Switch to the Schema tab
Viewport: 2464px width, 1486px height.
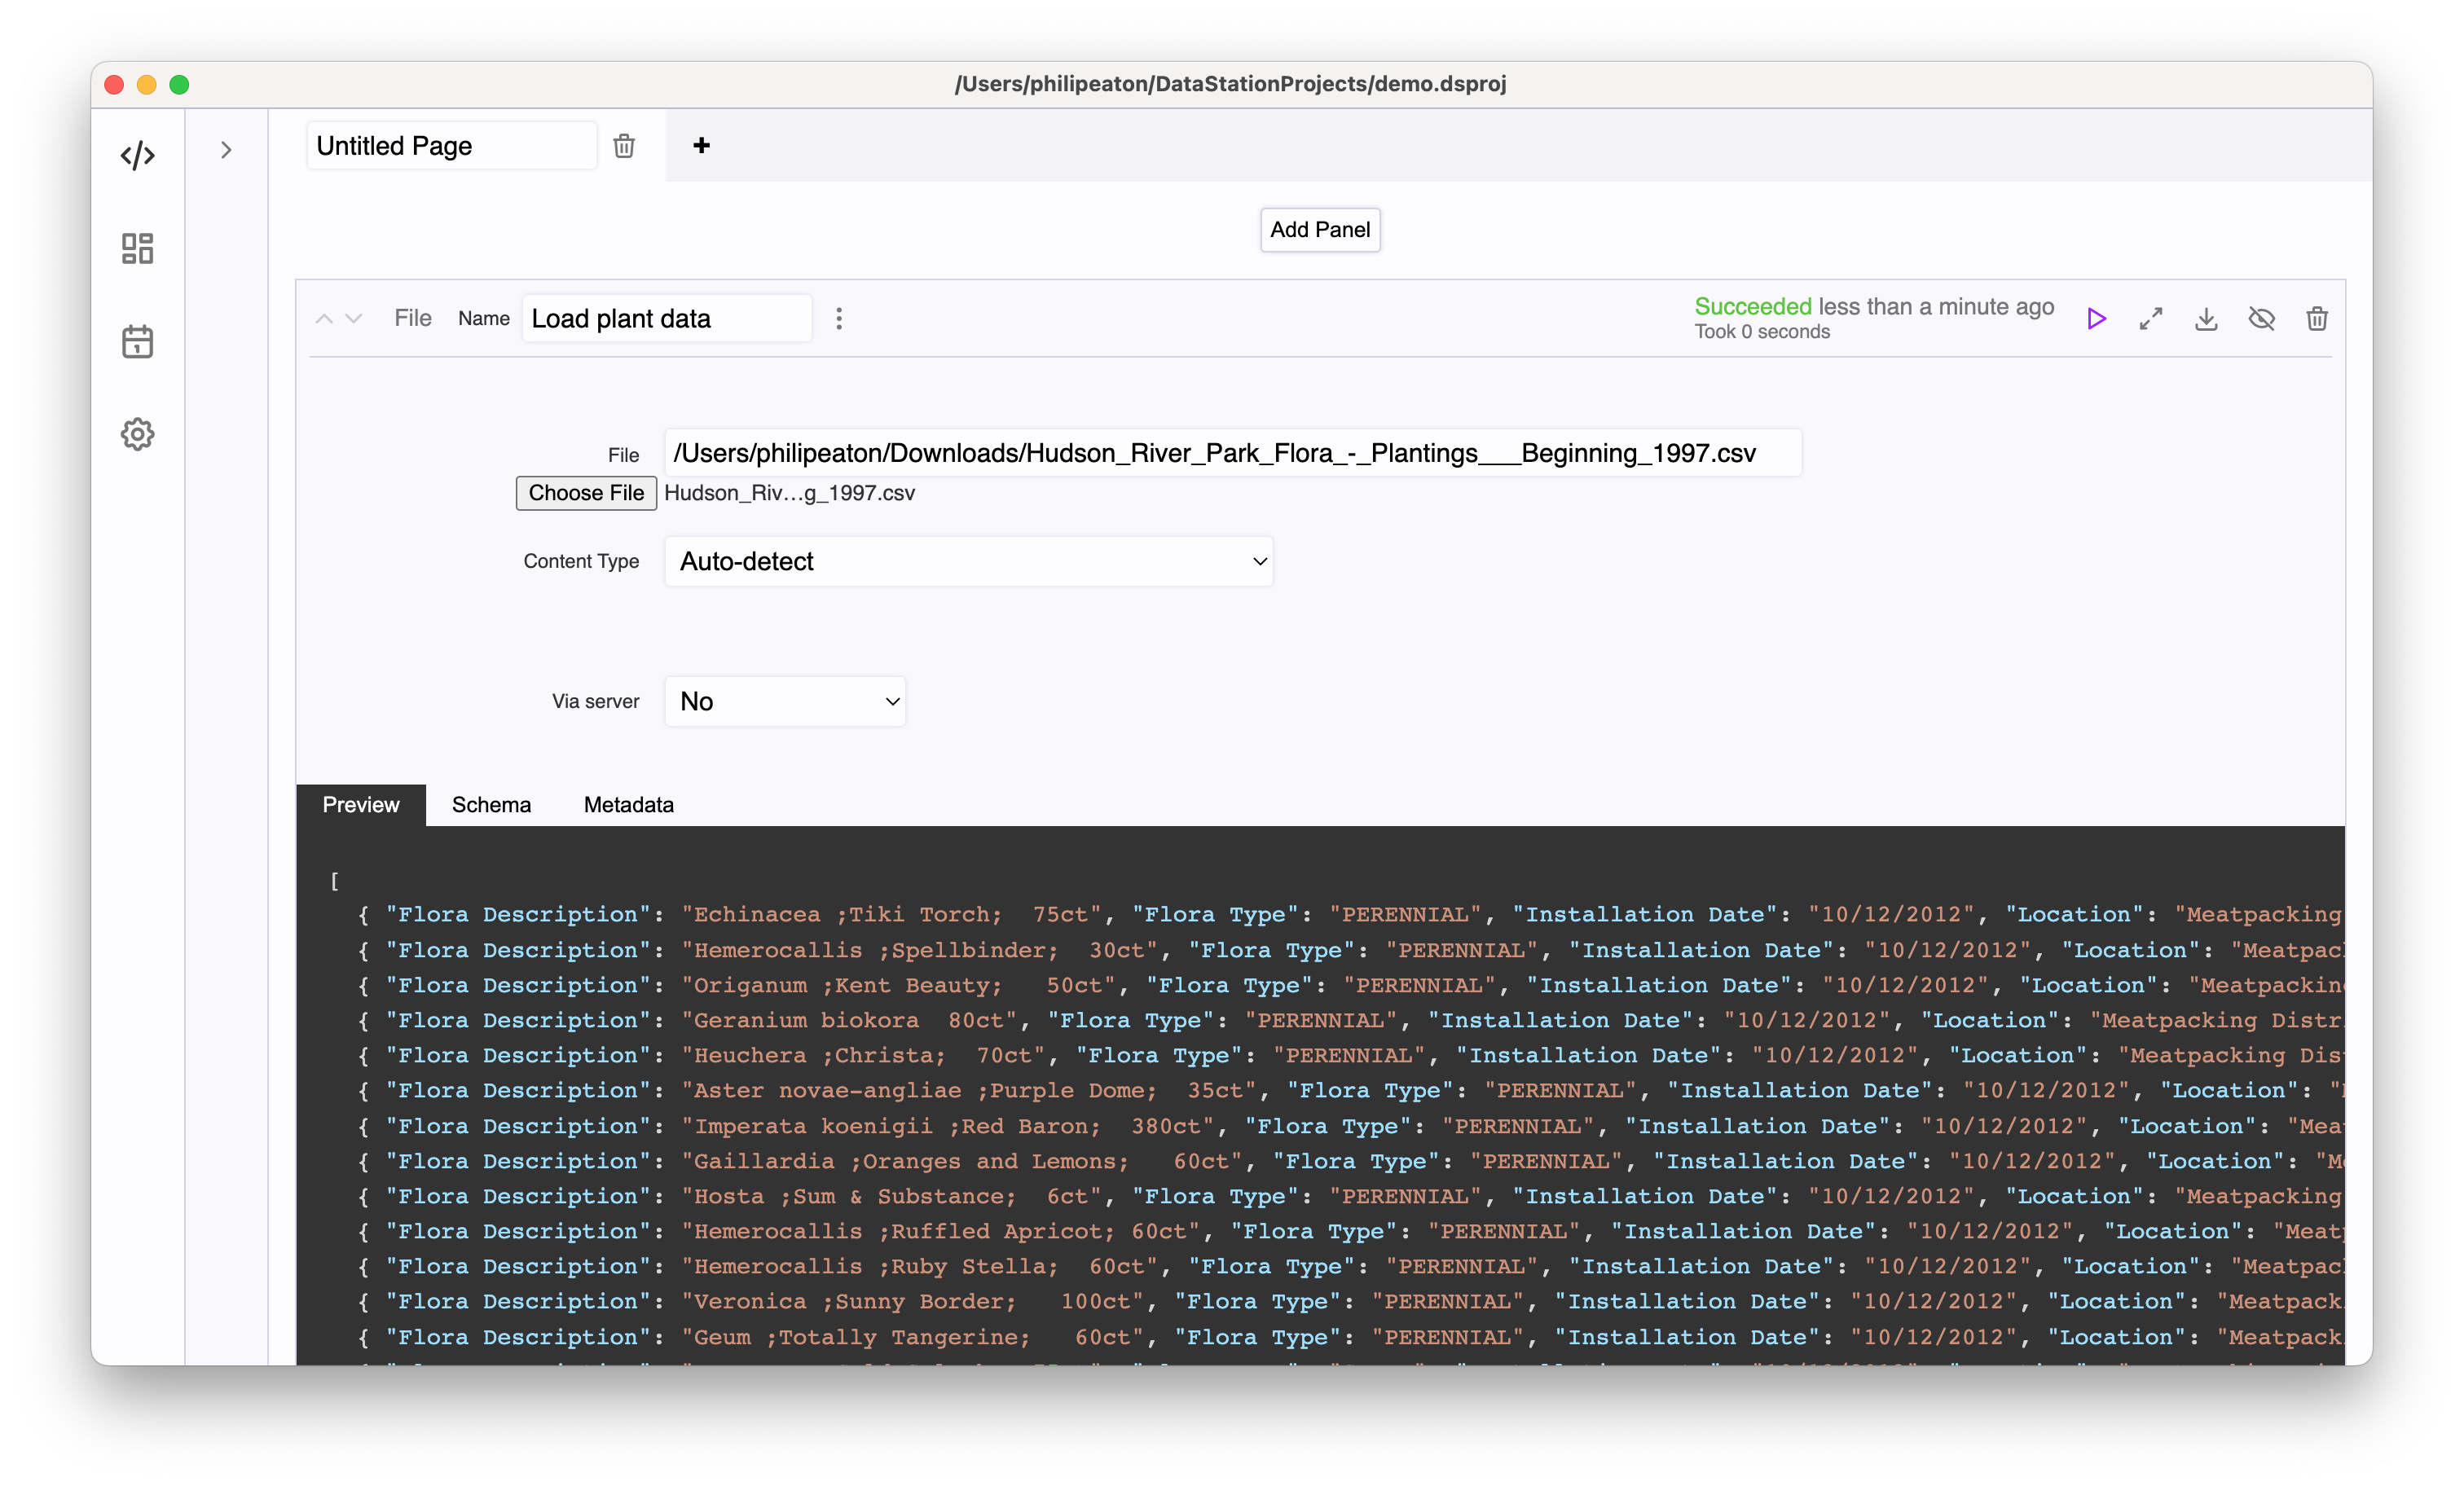pyautogui.click(x=491, y=805)
